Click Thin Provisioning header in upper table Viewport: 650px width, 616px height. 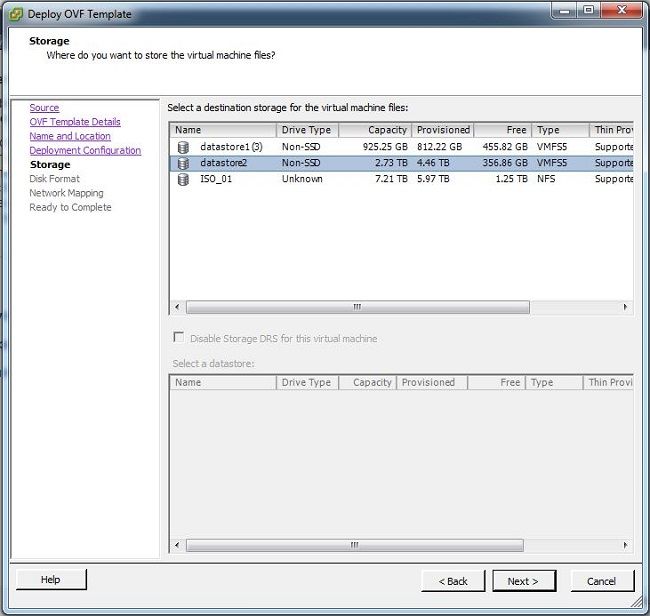point(612,130)
